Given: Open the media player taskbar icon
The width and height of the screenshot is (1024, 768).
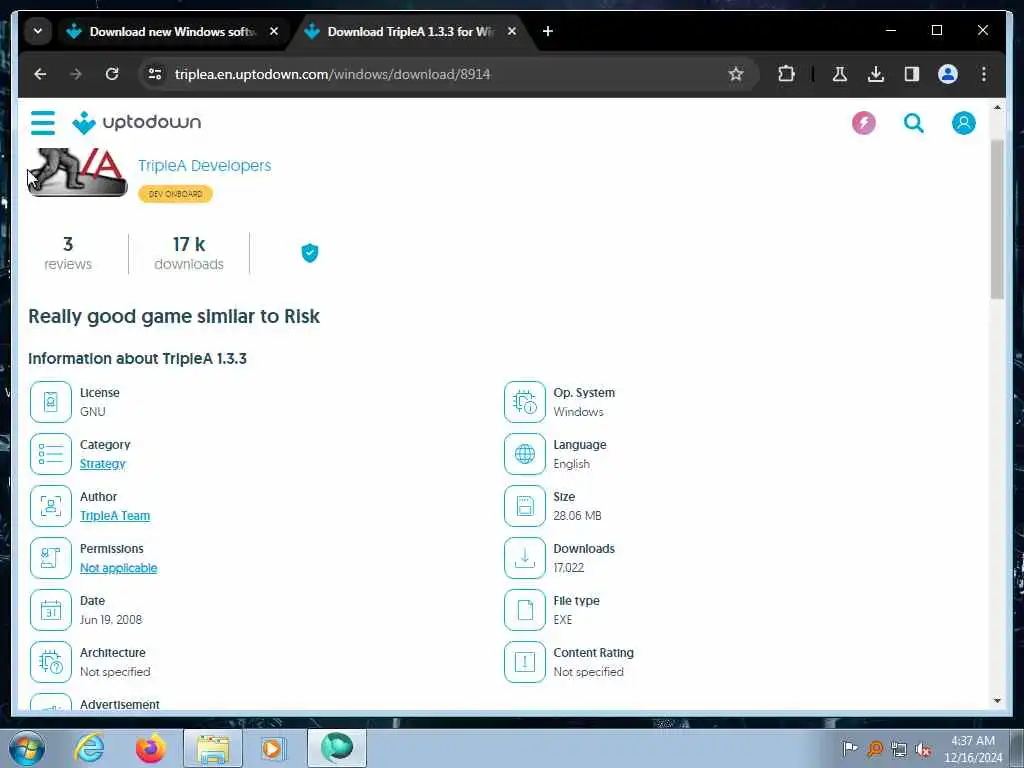Looking at the screenshot, I should [x=272, y=748].
